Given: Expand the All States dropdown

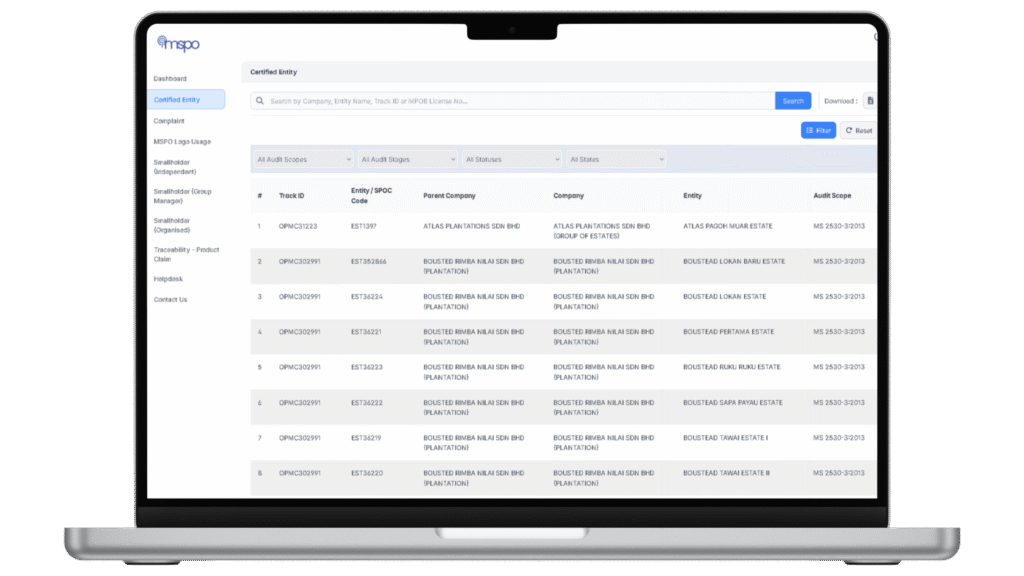Looking at the screenshot, I should pyautogui.click(x=615, y=159).
